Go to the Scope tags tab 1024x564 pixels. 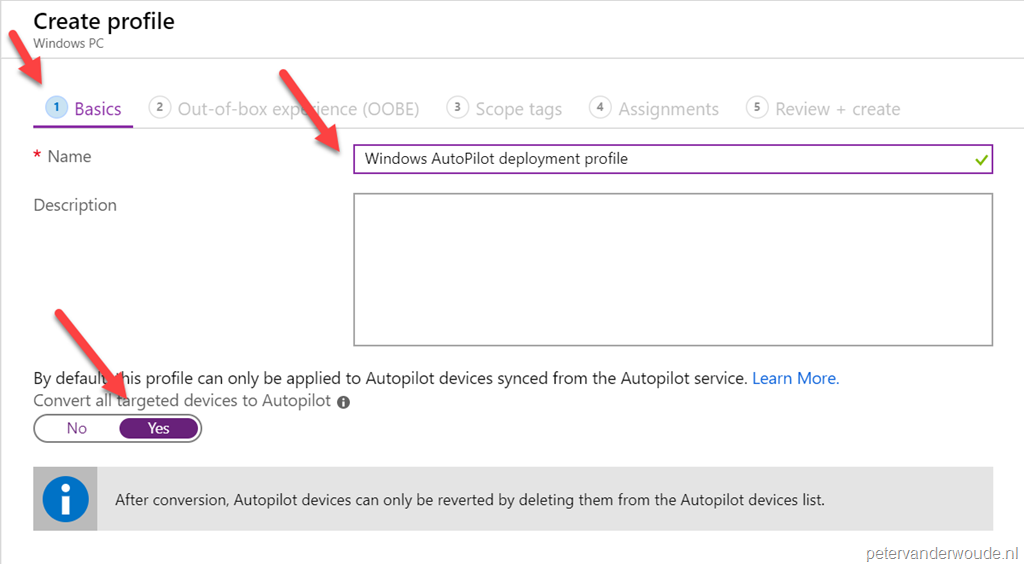[x=504, y=108]
